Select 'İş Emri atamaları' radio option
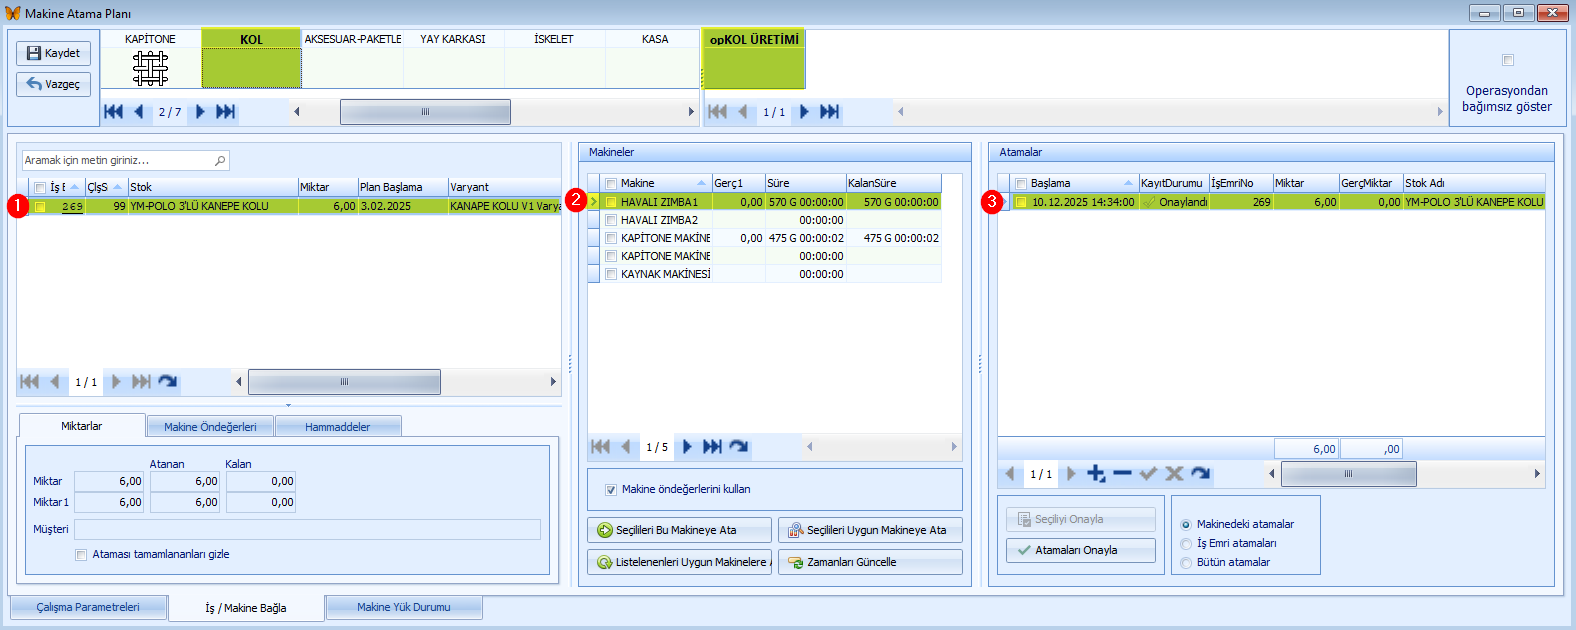Viewport: 1576px width, 630px height. pos(1186,543)
